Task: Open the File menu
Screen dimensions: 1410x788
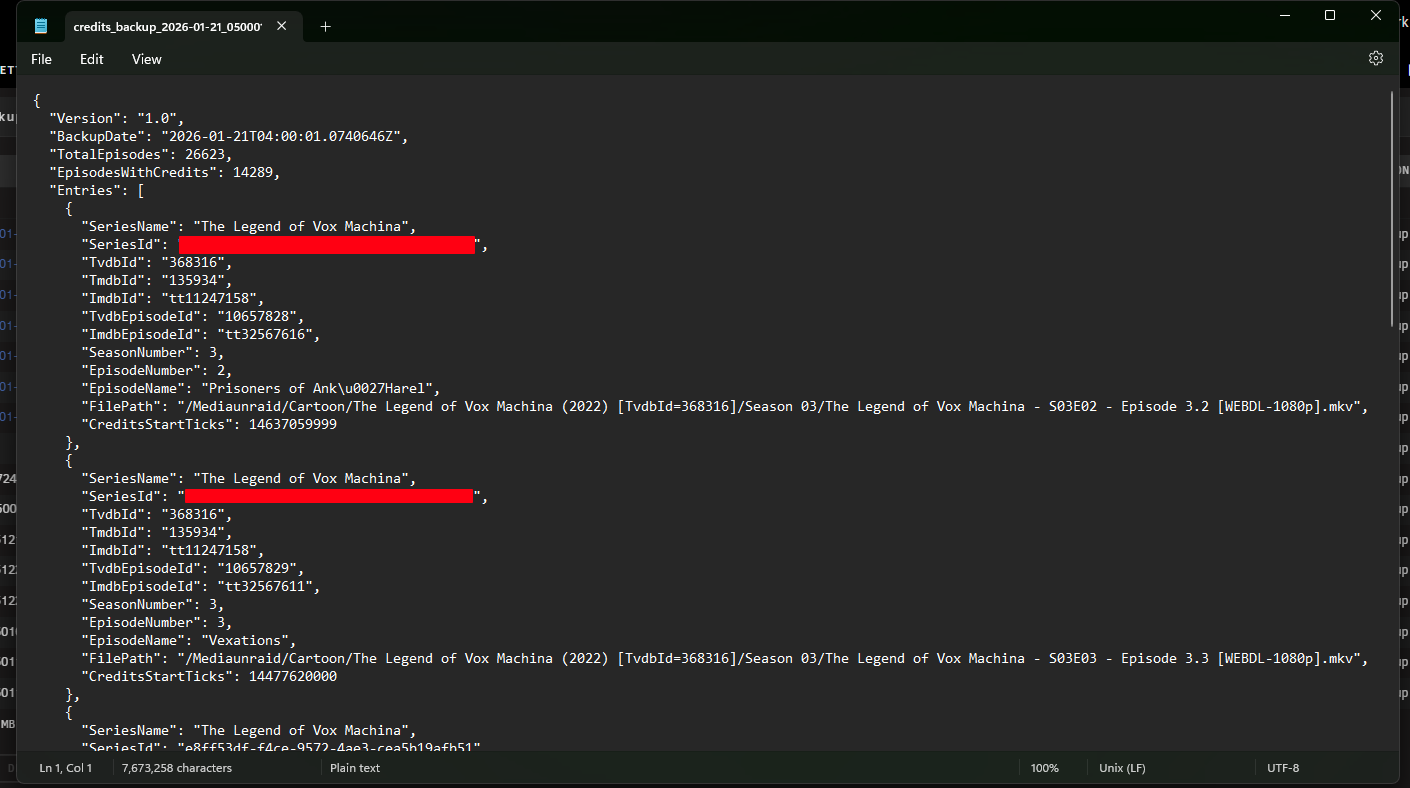Action: click(x=41, y=59)
